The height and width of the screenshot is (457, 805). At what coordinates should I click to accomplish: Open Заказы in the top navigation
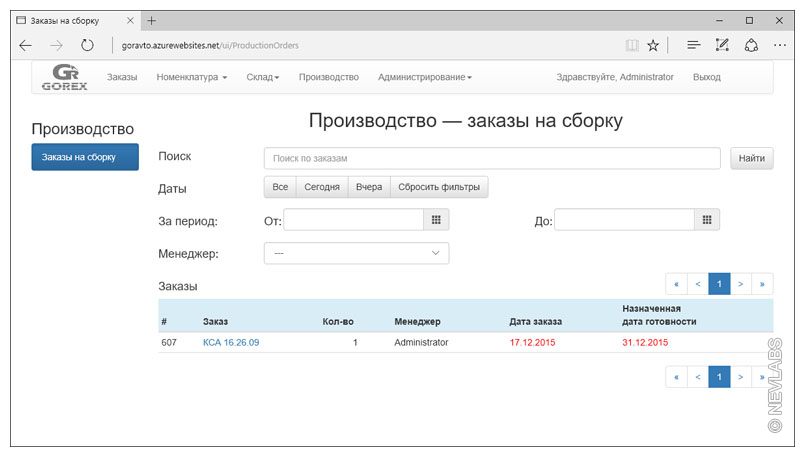click(122, 77)
